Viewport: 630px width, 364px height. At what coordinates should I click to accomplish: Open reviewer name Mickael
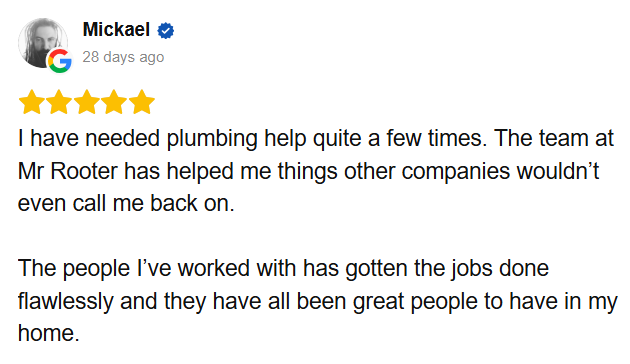(x=116, y=30)
